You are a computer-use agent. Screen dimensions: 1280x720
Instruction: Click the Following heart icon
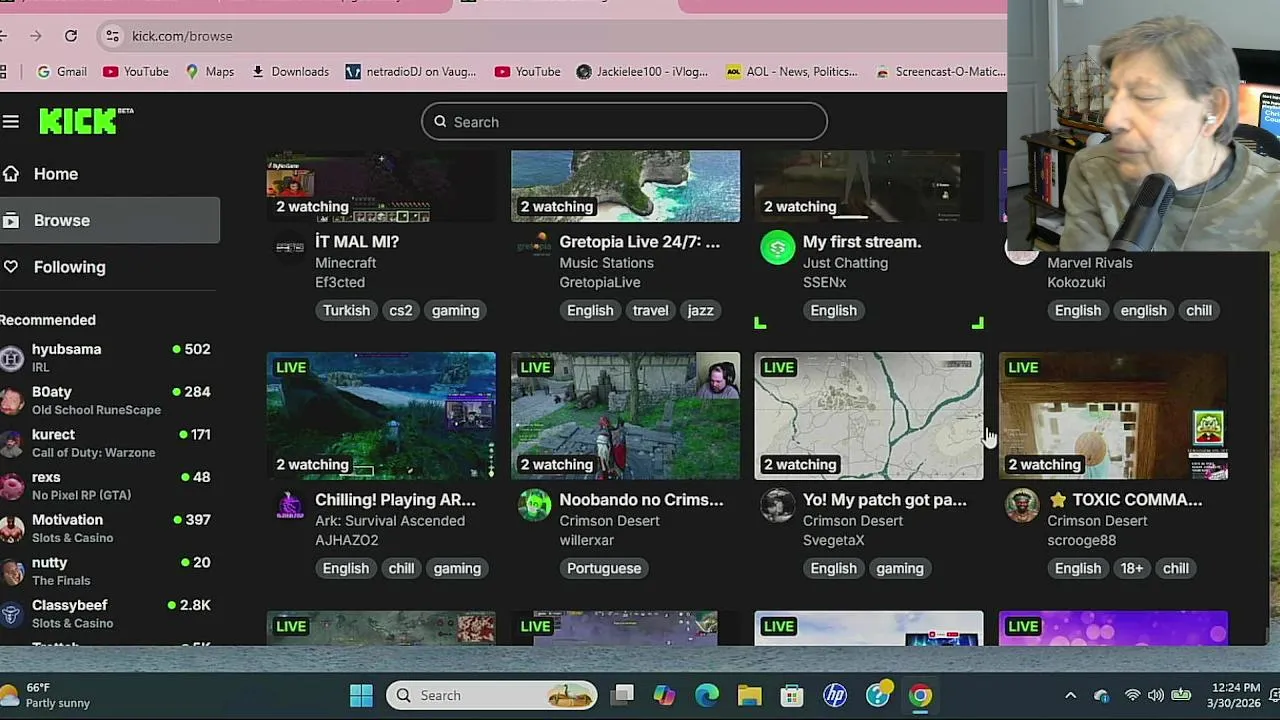tap(10, 267)
